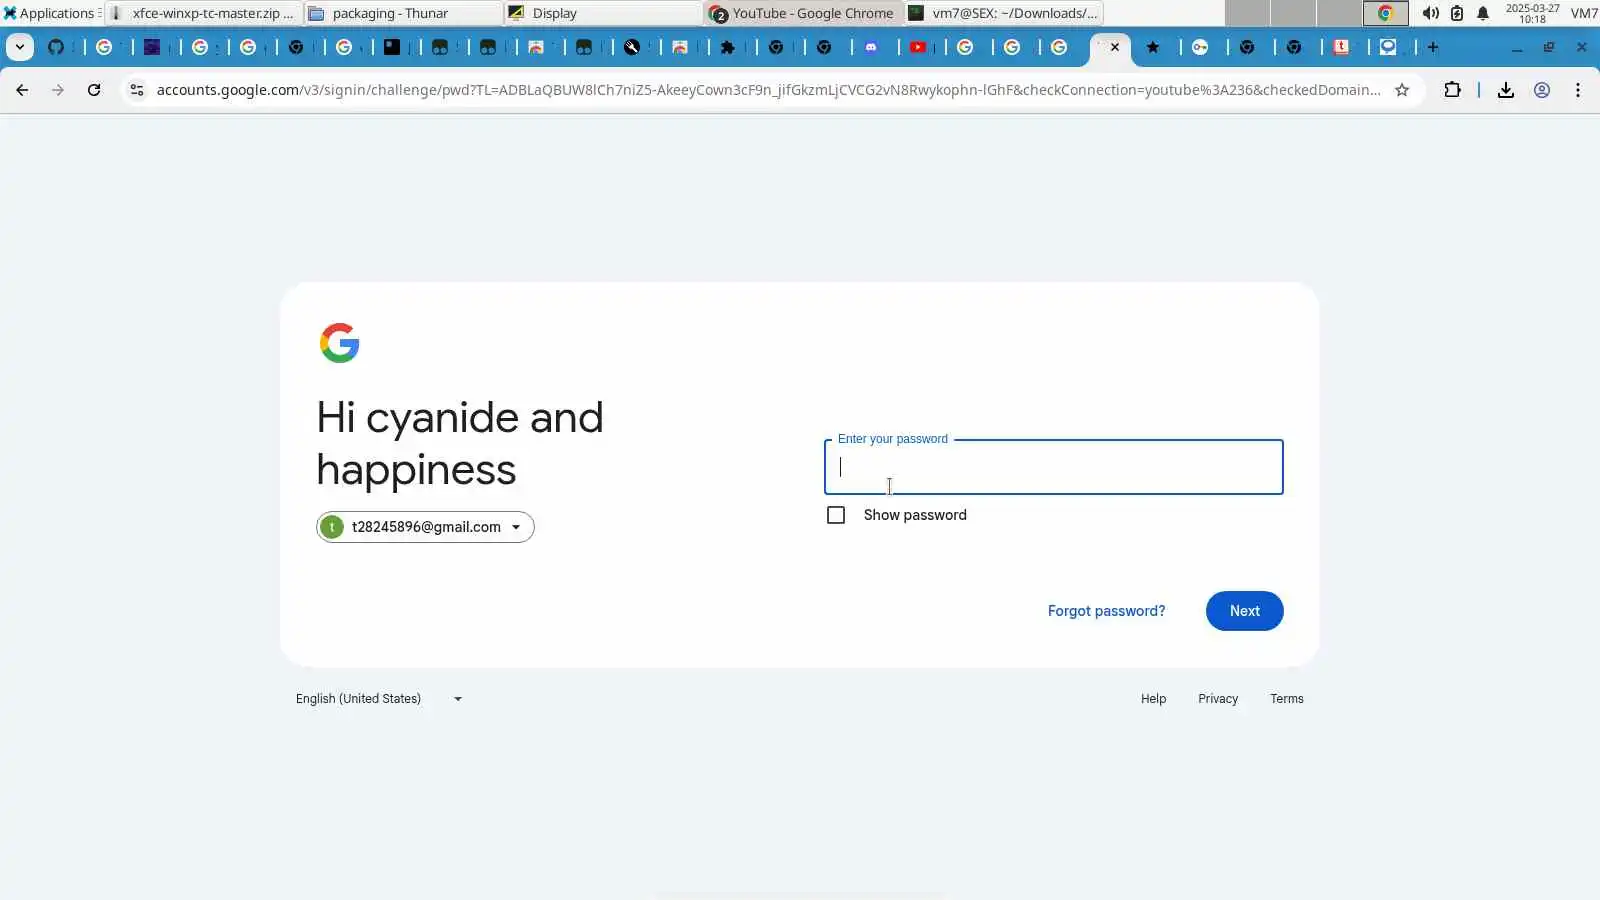
Task: Switch to the black wrench icon tab
Action: [632, 47]
